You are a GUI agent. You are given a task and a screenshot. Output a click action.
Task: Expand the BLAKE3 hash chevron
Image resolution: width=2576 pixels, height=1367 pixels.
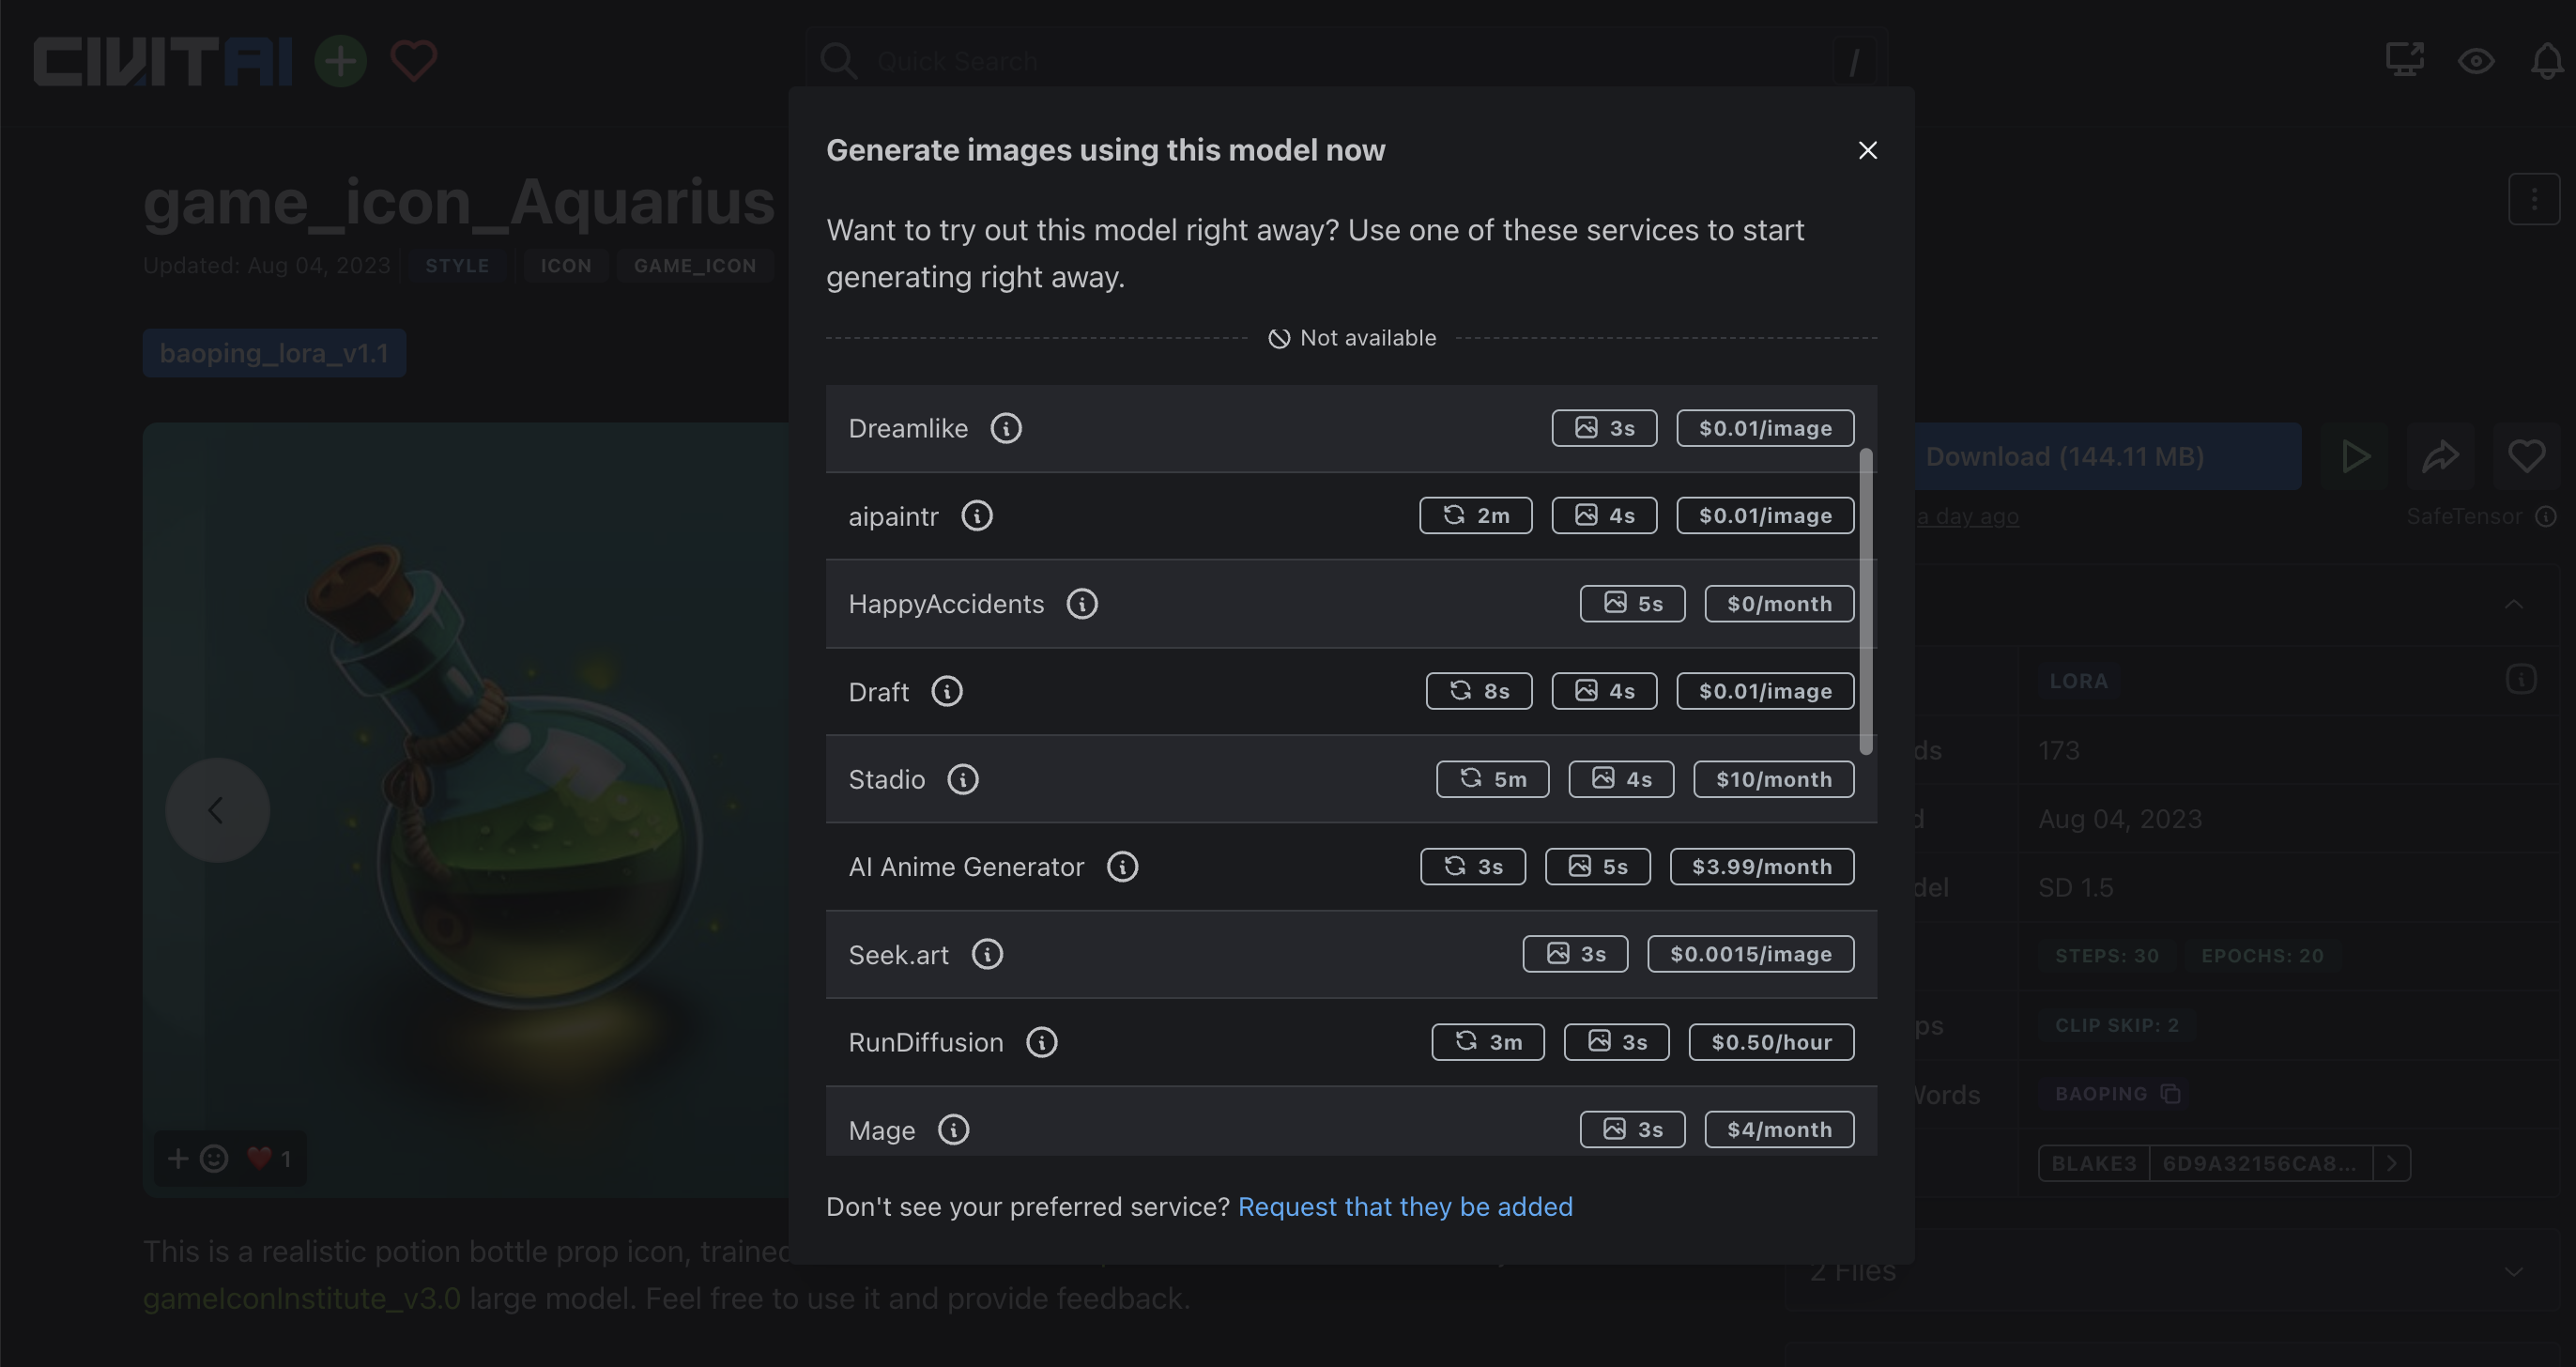[x=2391, y=1163]
